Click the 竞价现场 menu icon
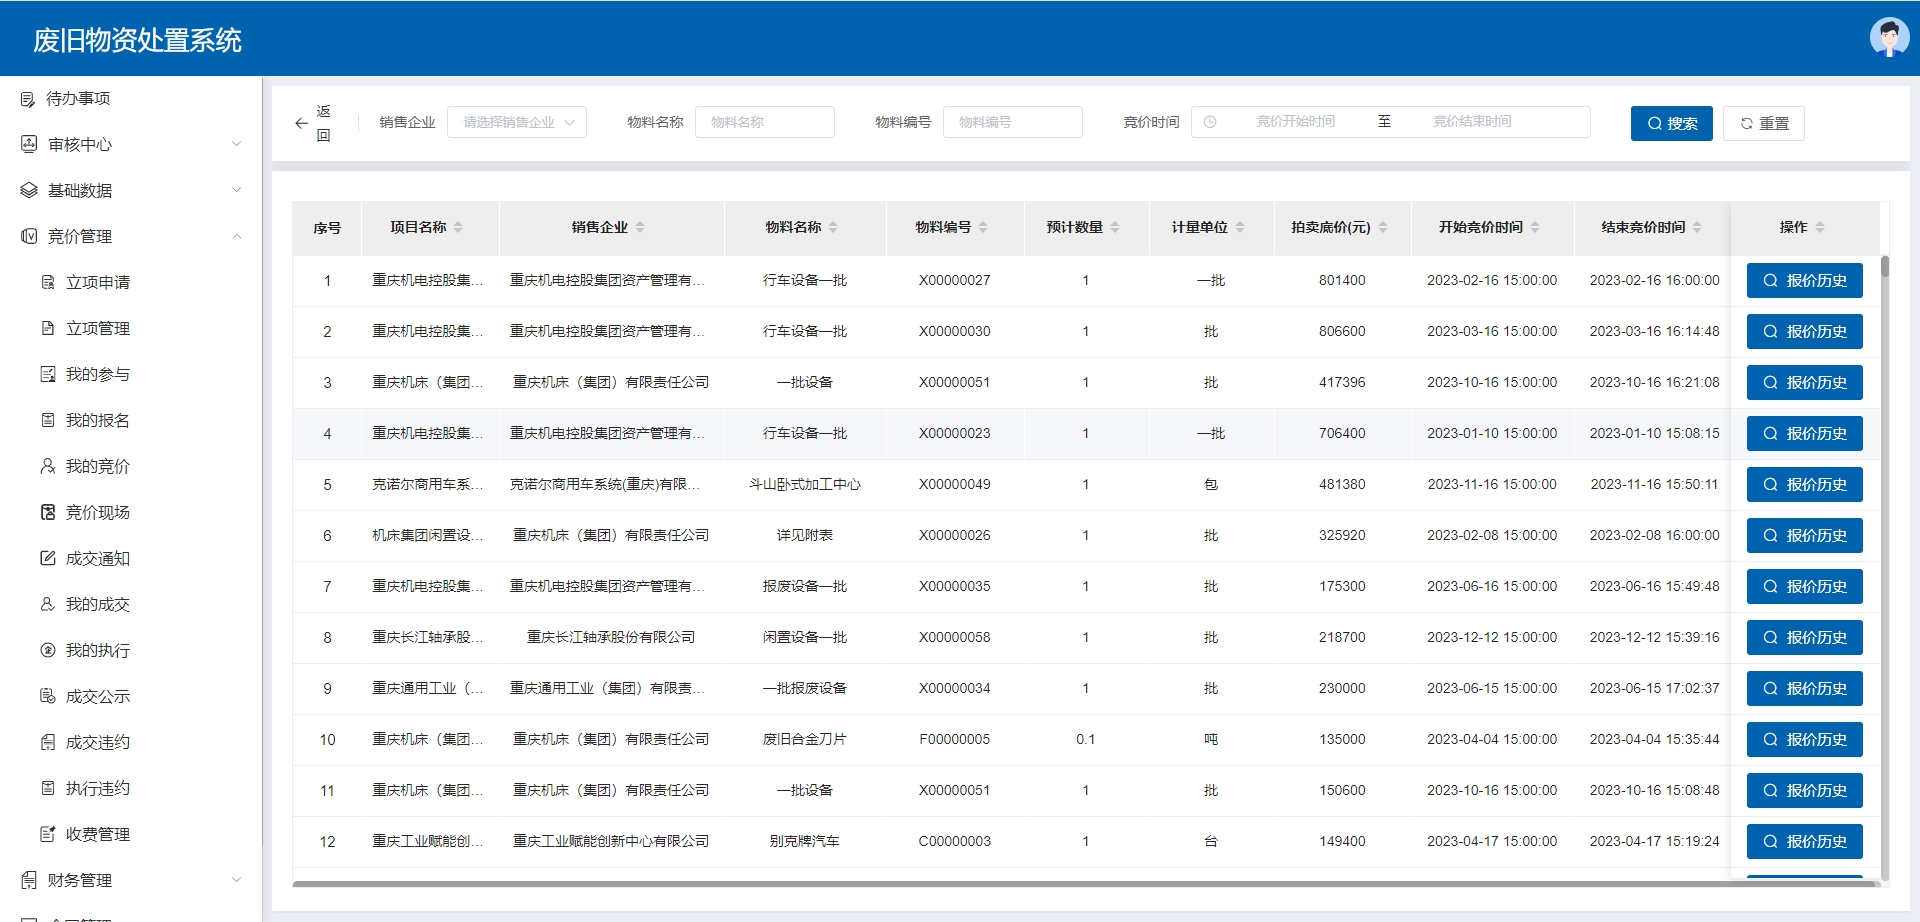The width and height of the screenshot is (1920, 922). tap(48, 512)
